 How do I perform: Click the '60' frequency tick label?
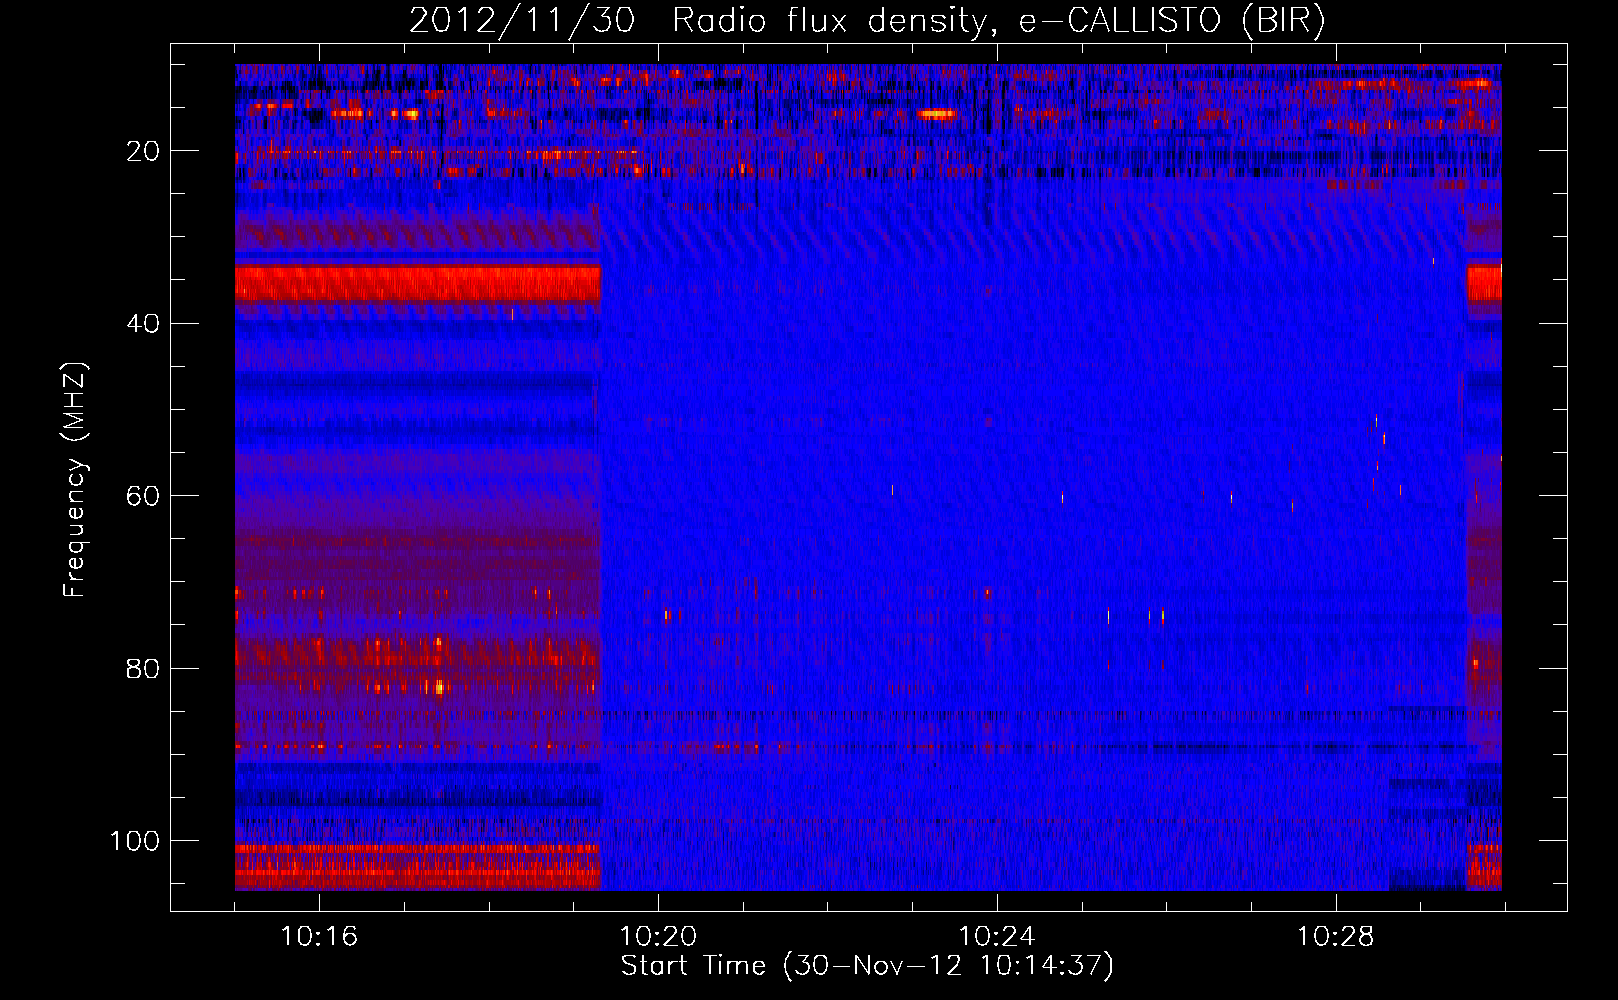[144, 496]
